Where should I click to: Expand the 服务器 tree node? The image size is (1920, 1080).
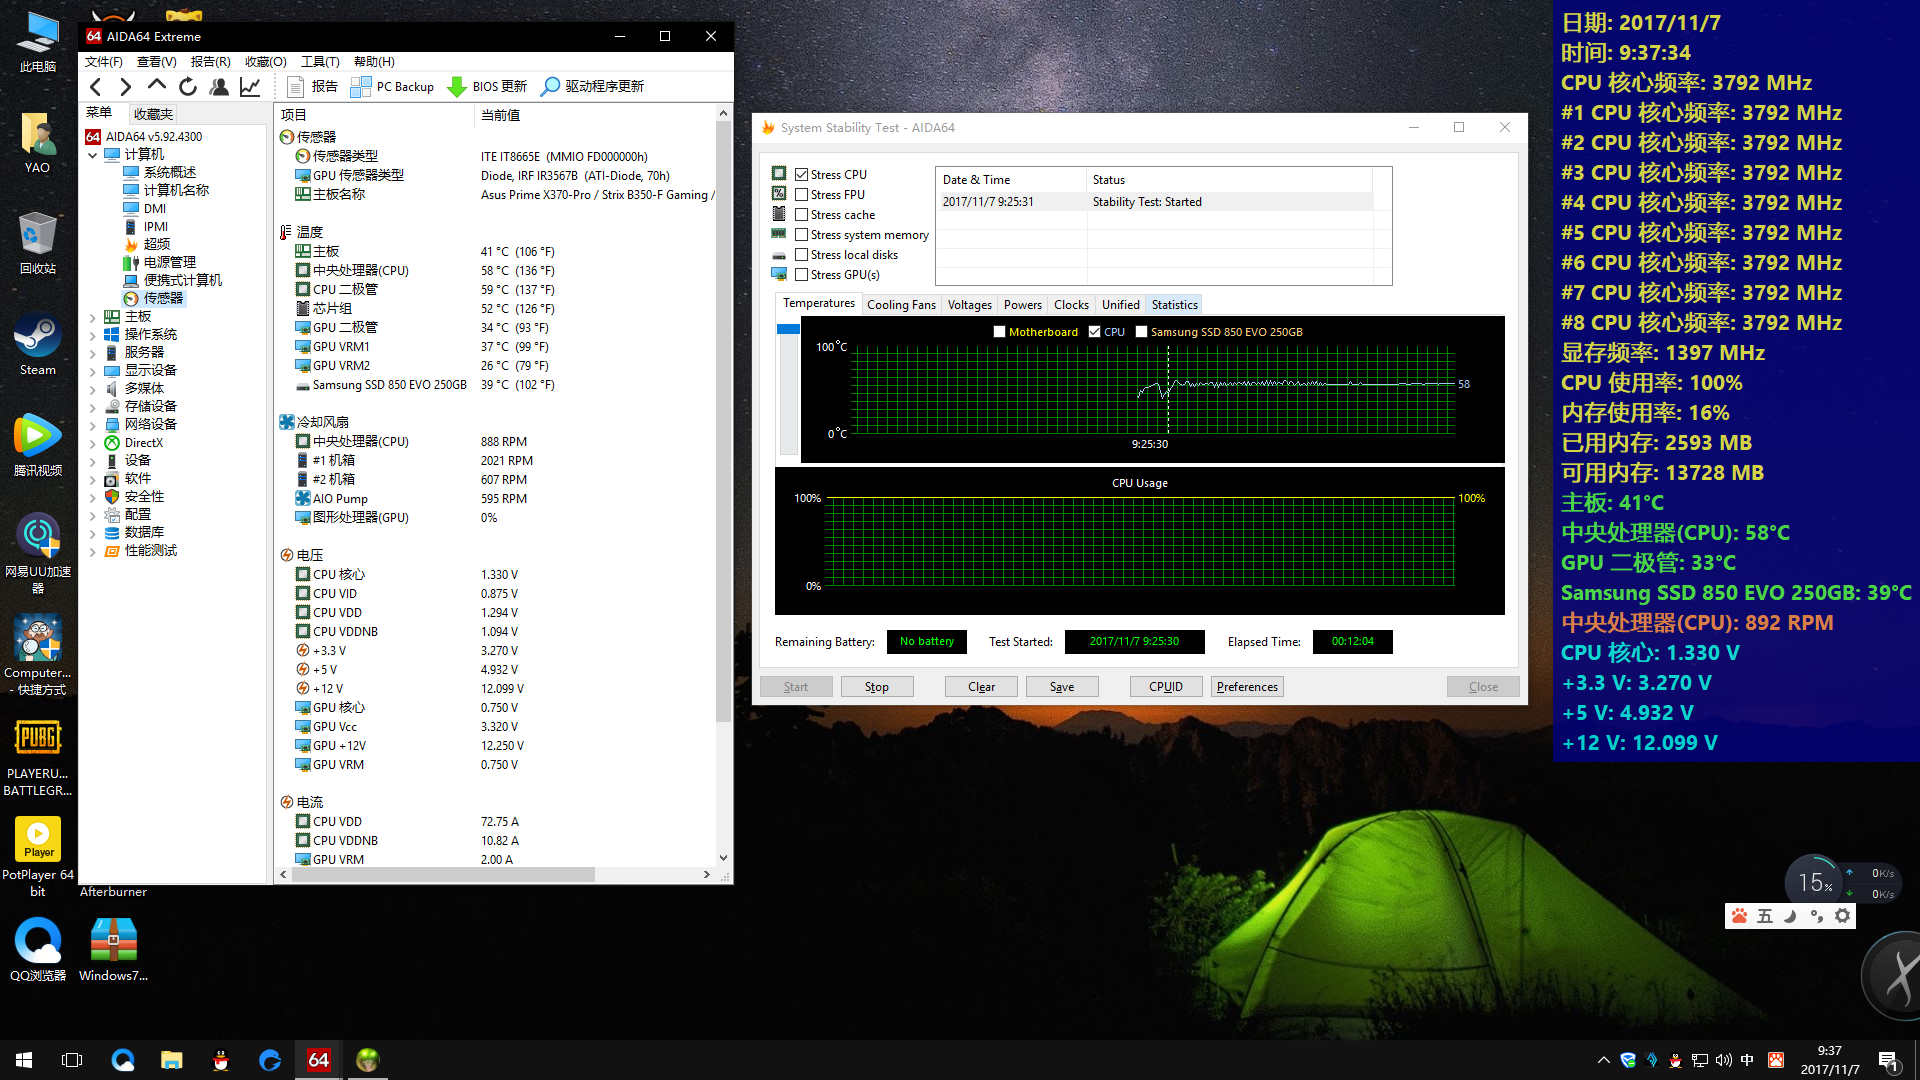click(x=93, y=353)
